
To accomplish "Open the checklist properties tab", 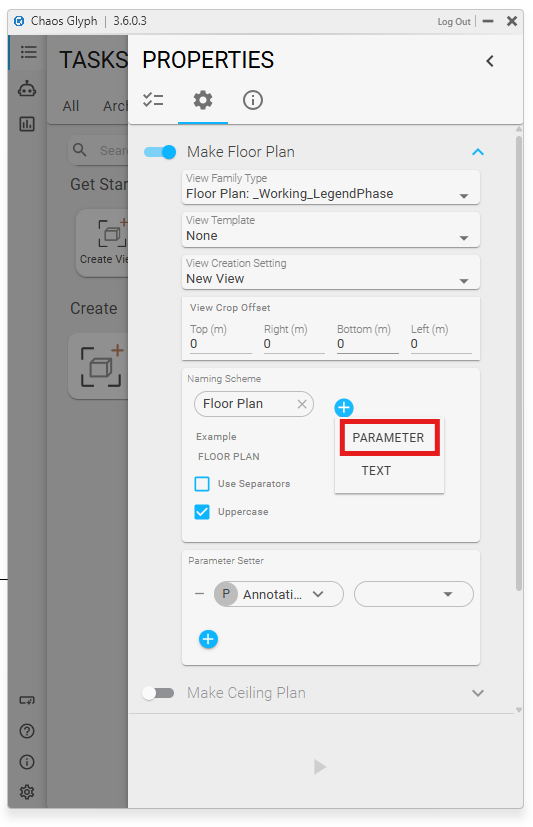I will 153,100.
